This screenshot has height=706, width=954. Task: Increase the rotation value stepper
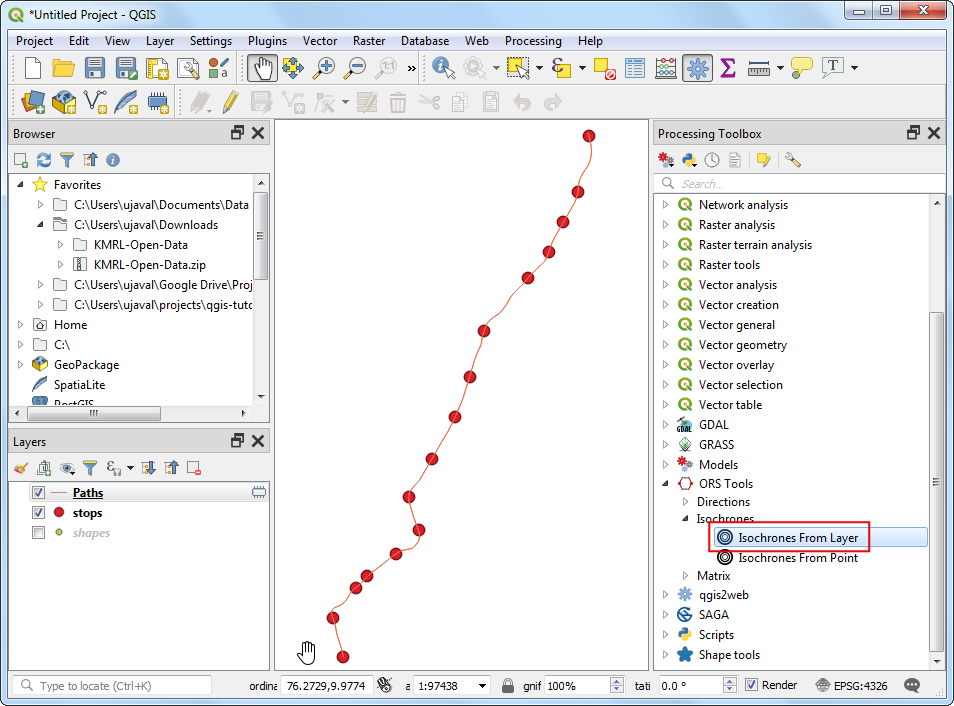point(730,682)
